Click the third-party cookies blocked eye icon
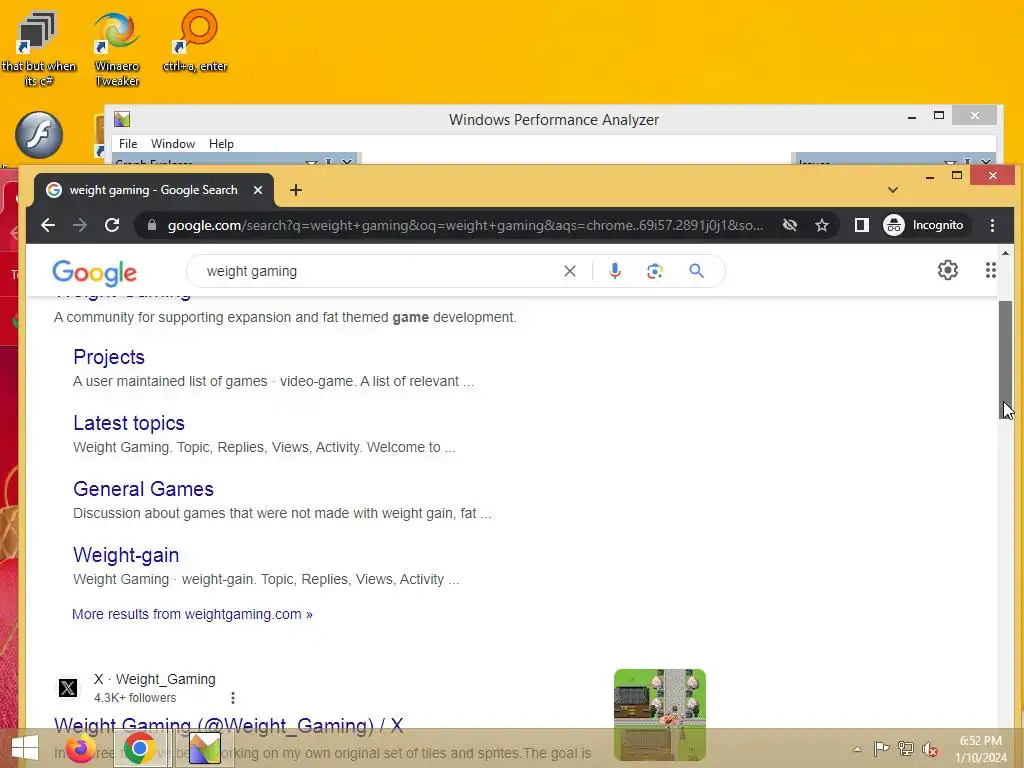Image resolution: width=1024 pixels, height=768 pixels. tap(790, 225)
